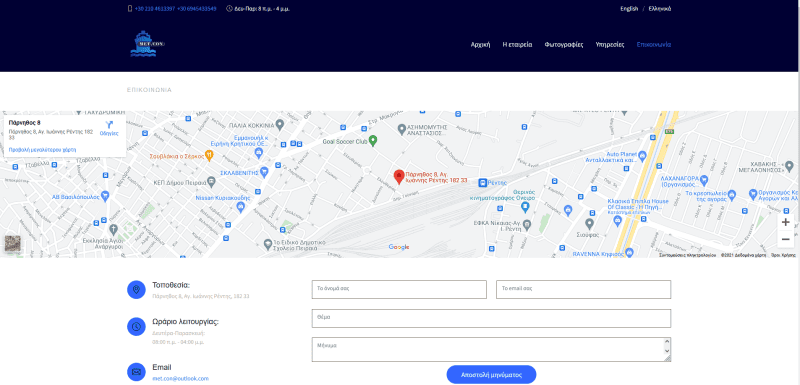Open the Υπηρεσίες menu item
Image resolution: width=800 pixels, height=385 pixels.
pyautogui.click(x=610, y=44)
